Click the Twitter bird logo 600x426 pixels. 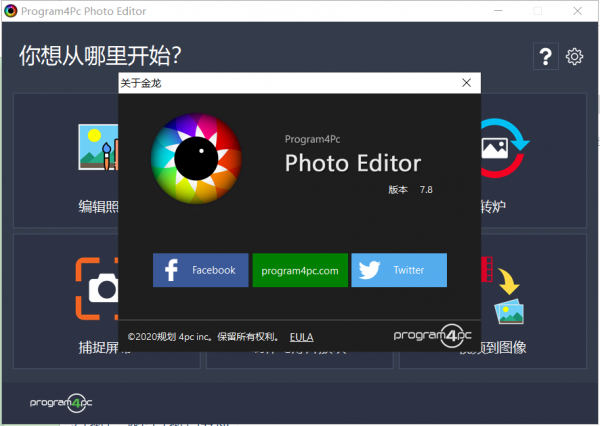[x=369, y=270]
